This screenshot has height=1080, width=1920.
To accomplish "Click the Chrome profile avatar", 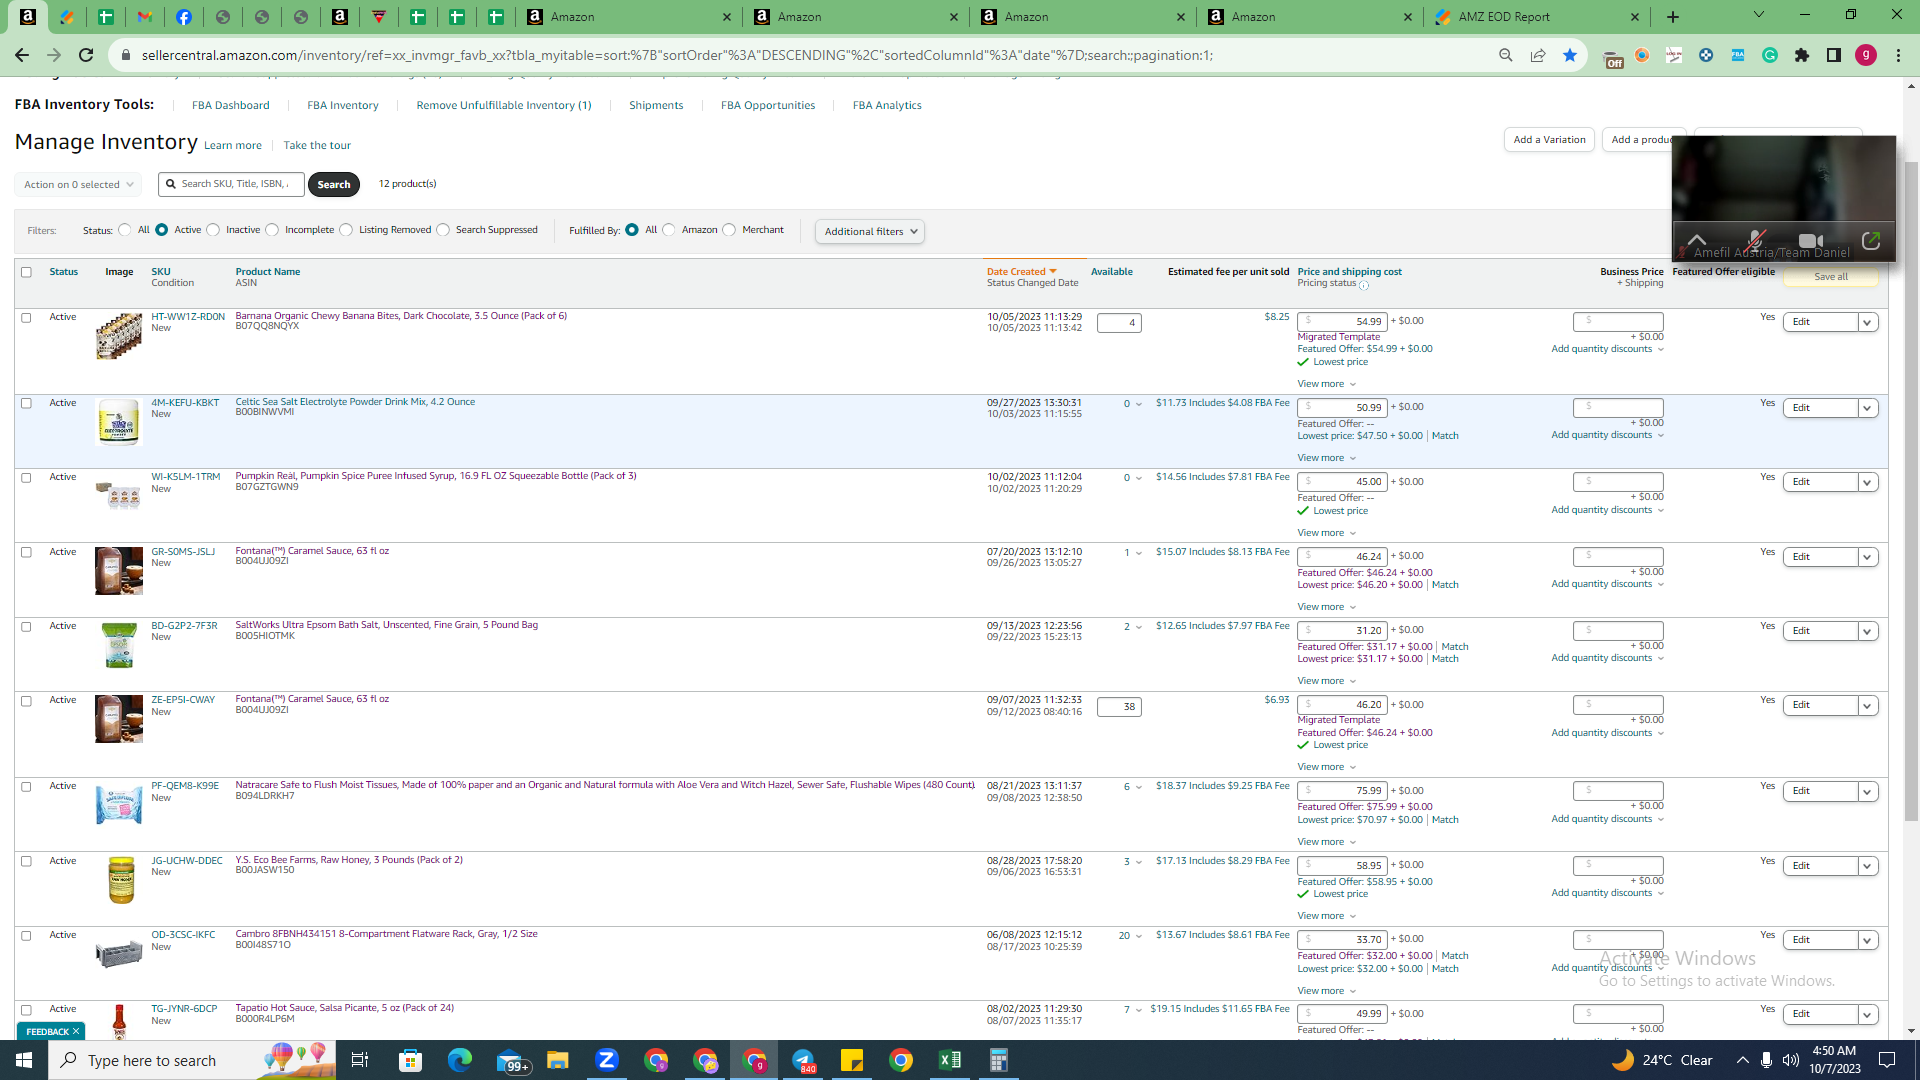I will tap(1866, 55).
